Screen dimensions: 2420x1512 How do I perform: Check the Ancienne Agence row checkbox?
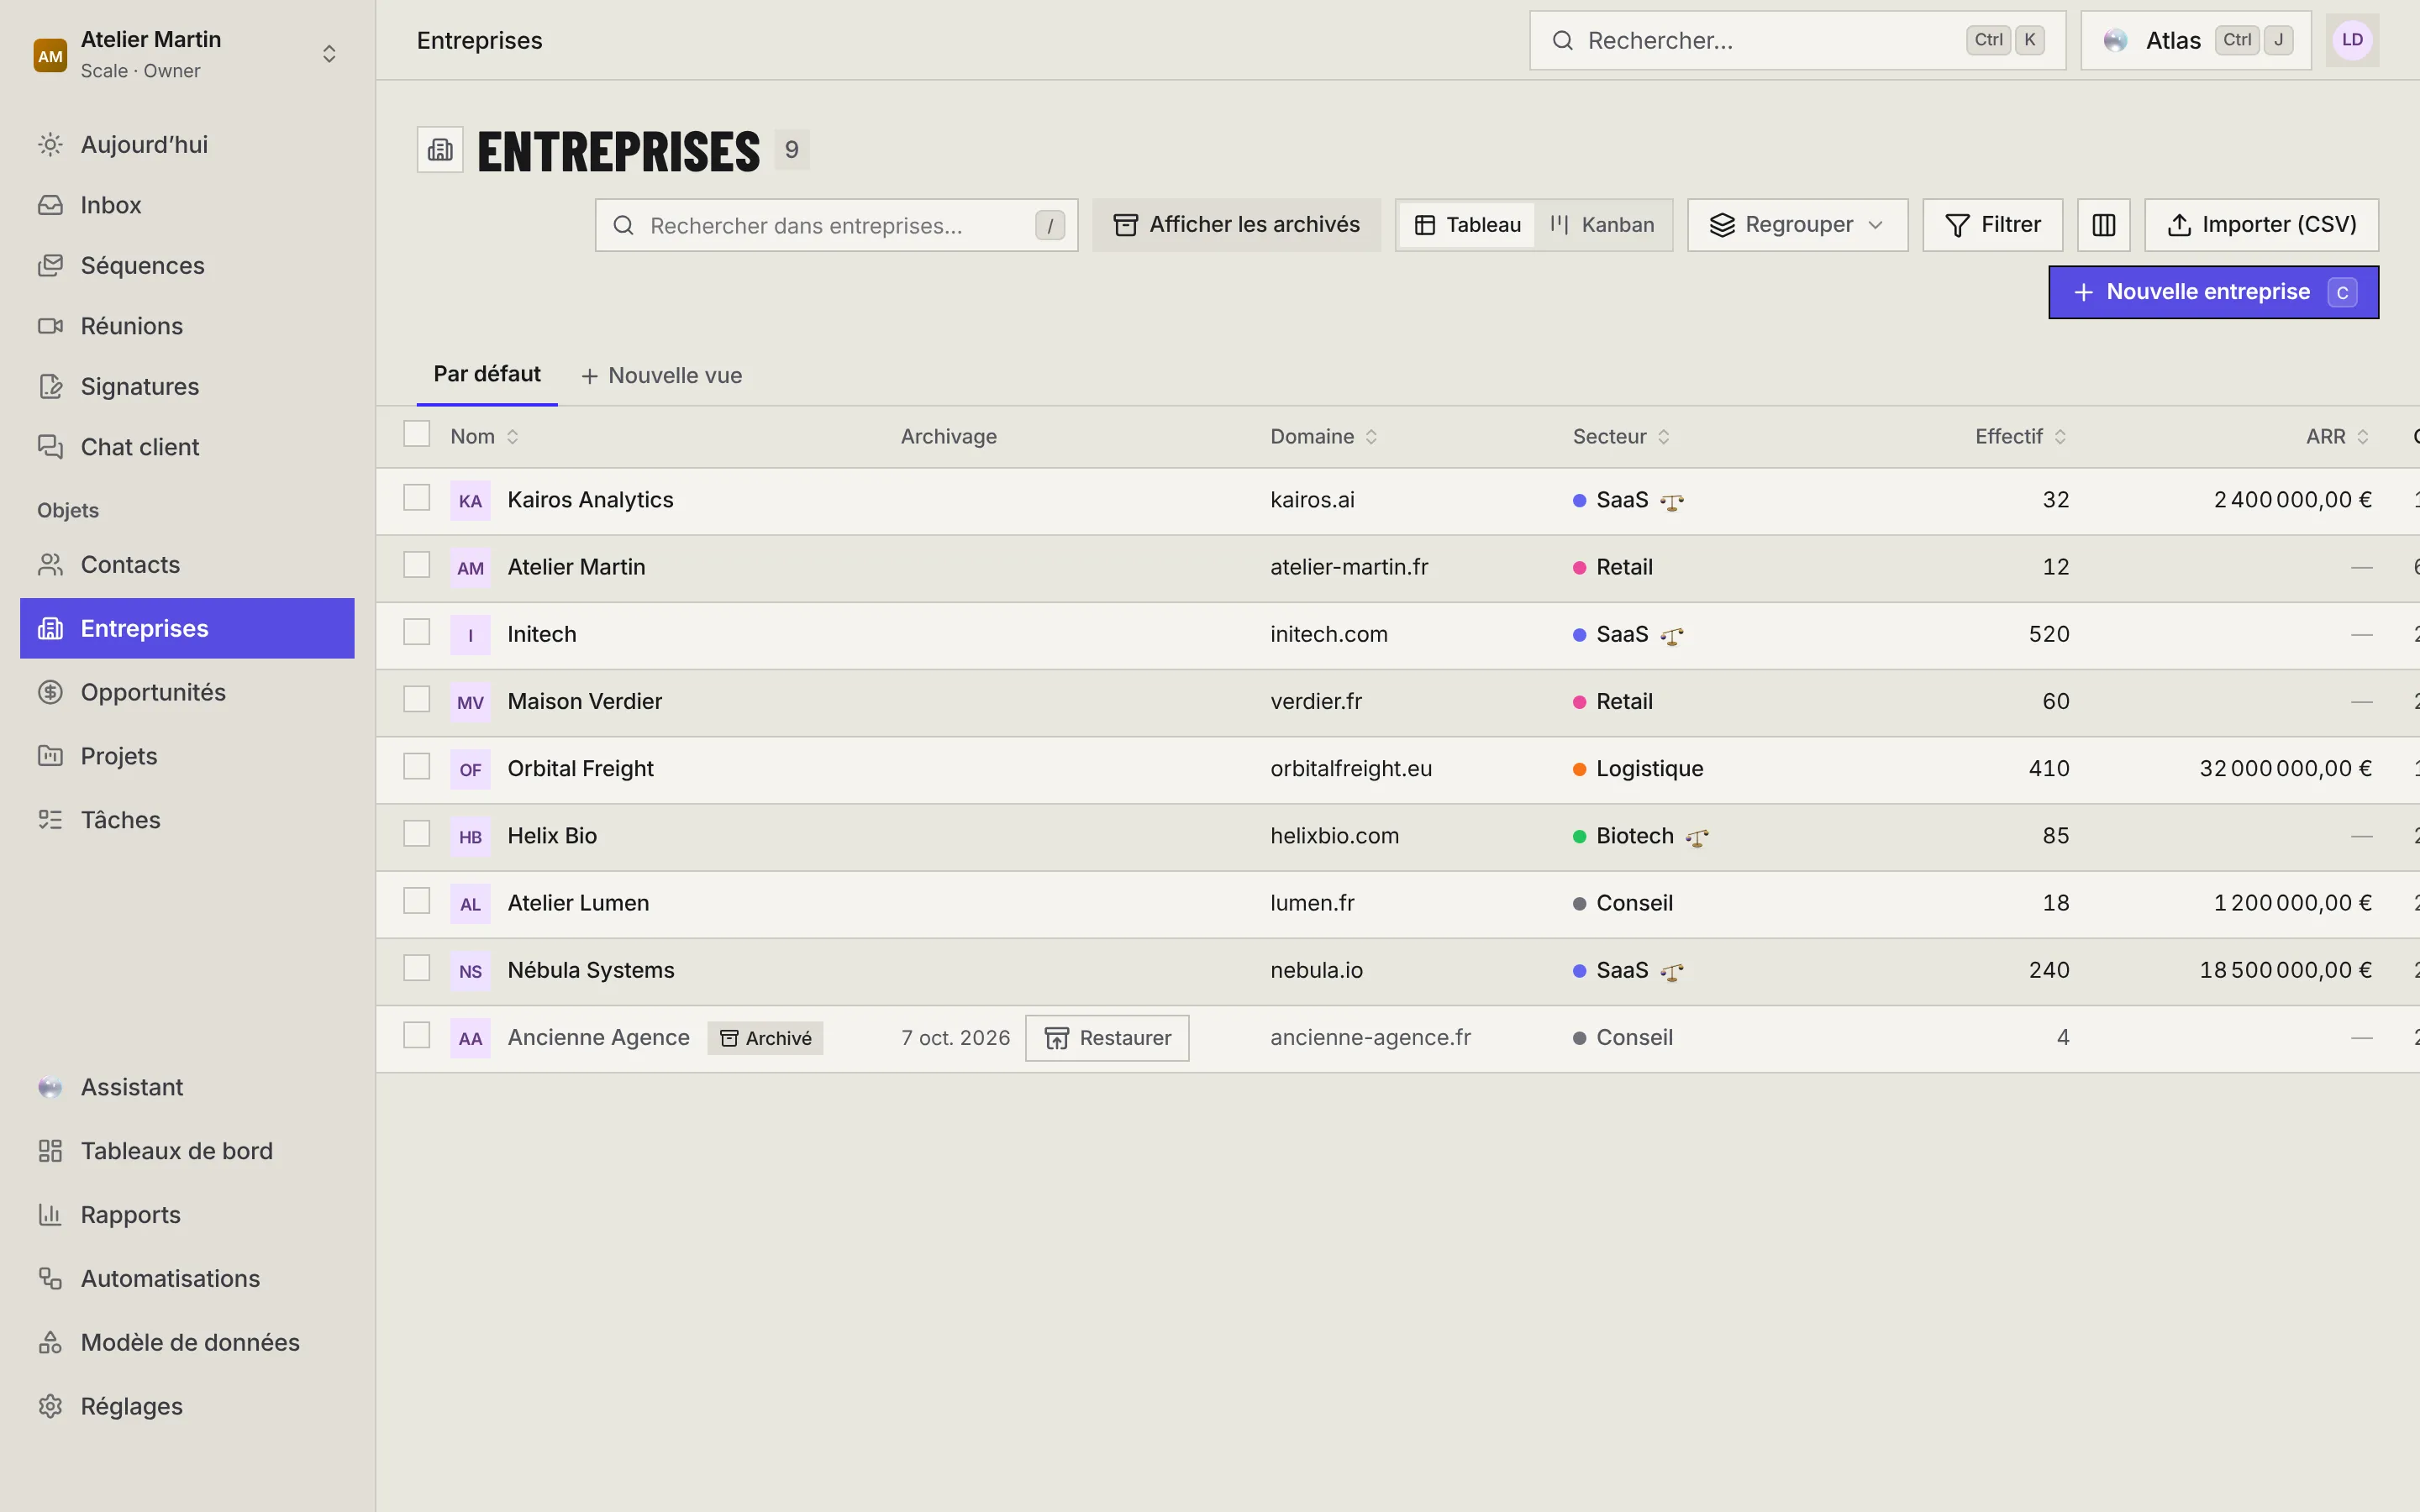click(416, 1035)
